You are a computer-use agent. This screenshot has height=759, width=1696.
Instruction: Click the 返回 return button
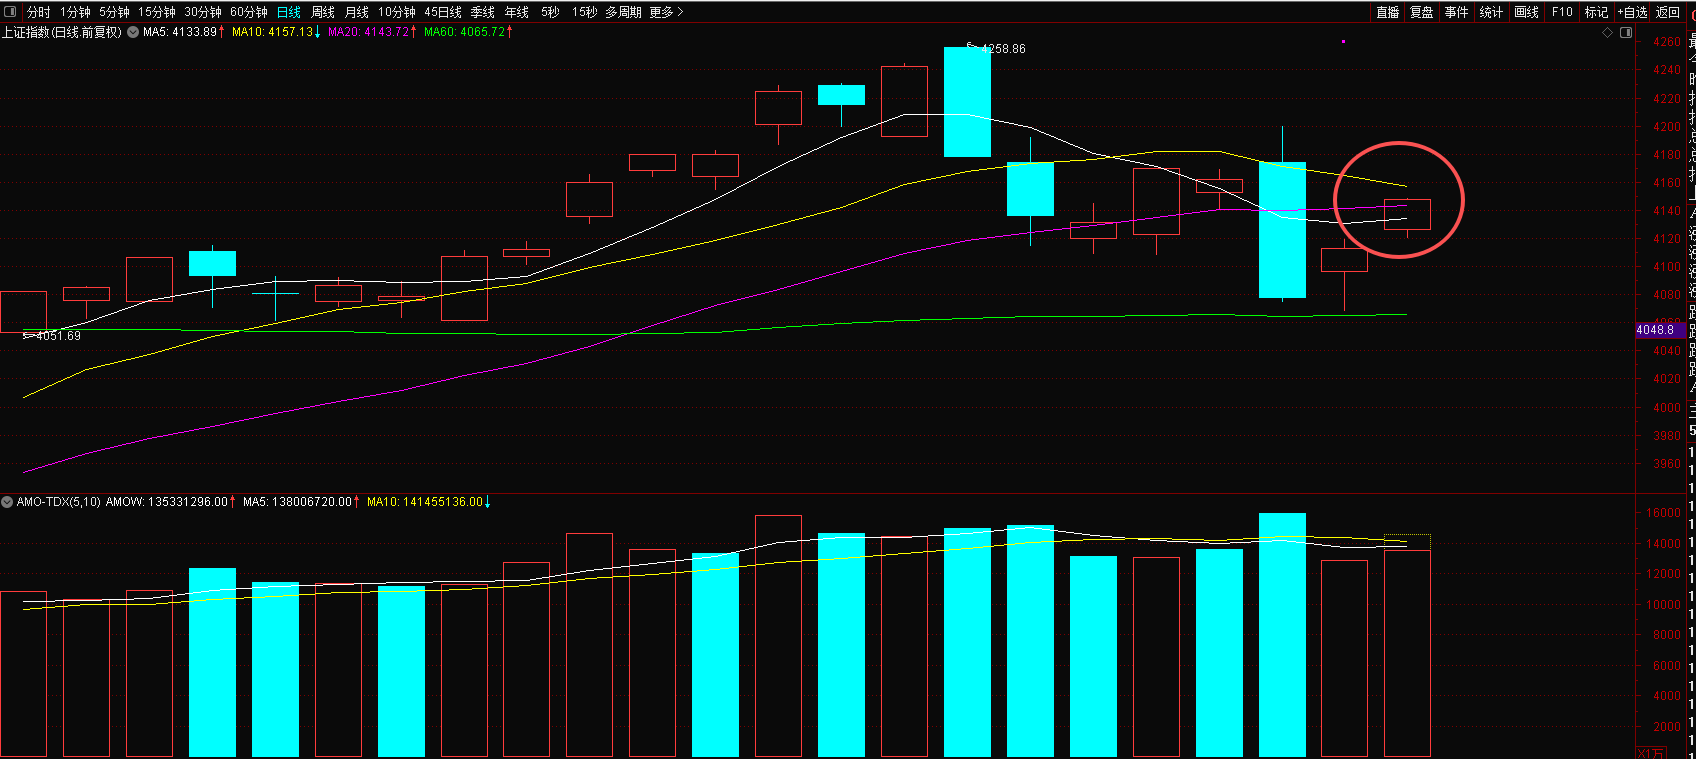tap(1668, 12)
